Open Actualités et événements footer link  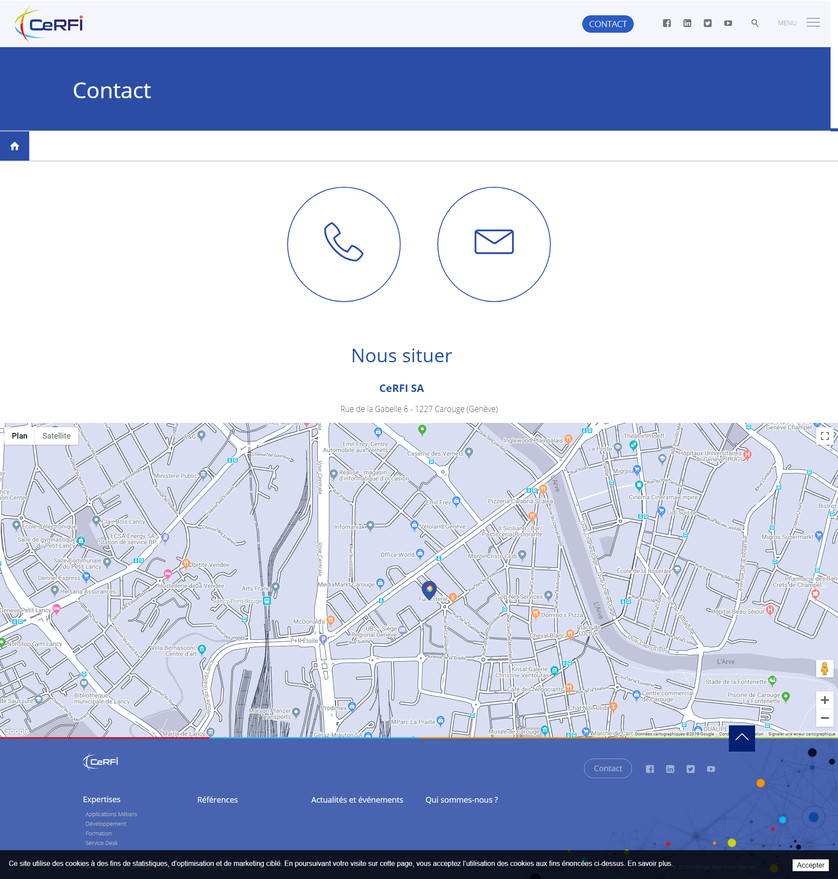pyautogui.click(x=357, y=800)
